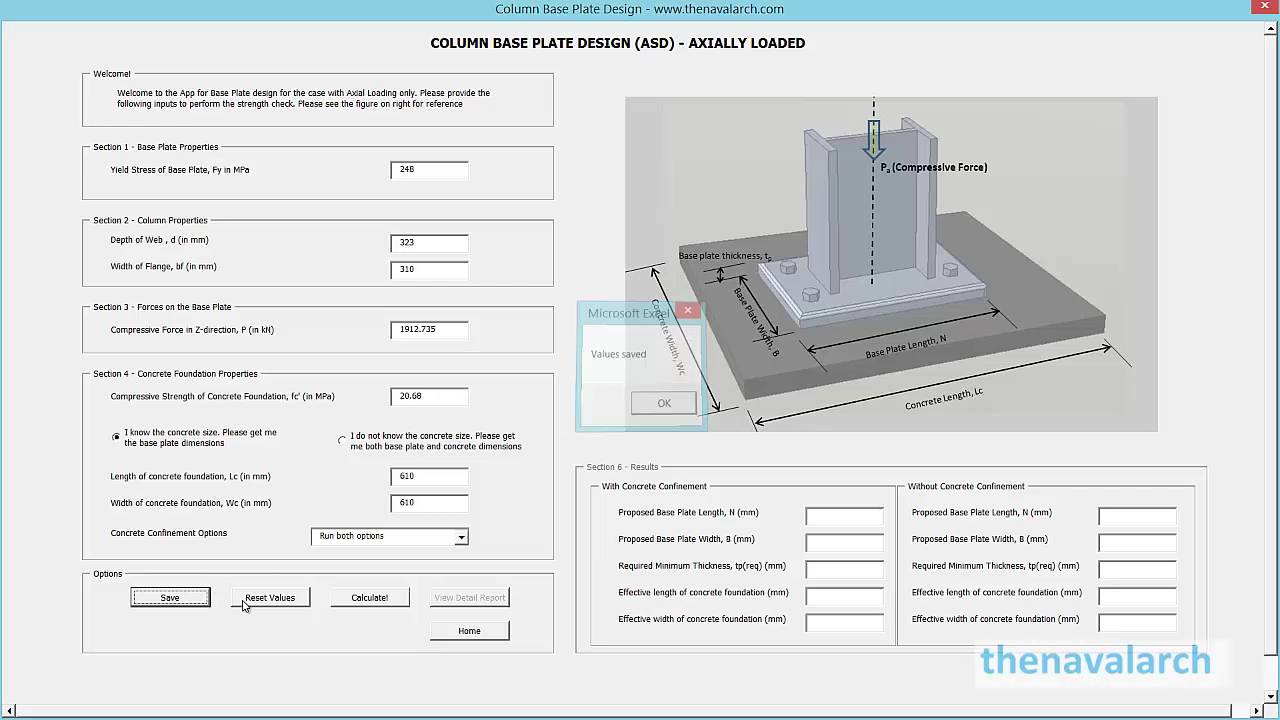This screenshot has width=1280, height=720.
Task: Click the Width of concrete foundation field
Action: [x=429, y=503]
